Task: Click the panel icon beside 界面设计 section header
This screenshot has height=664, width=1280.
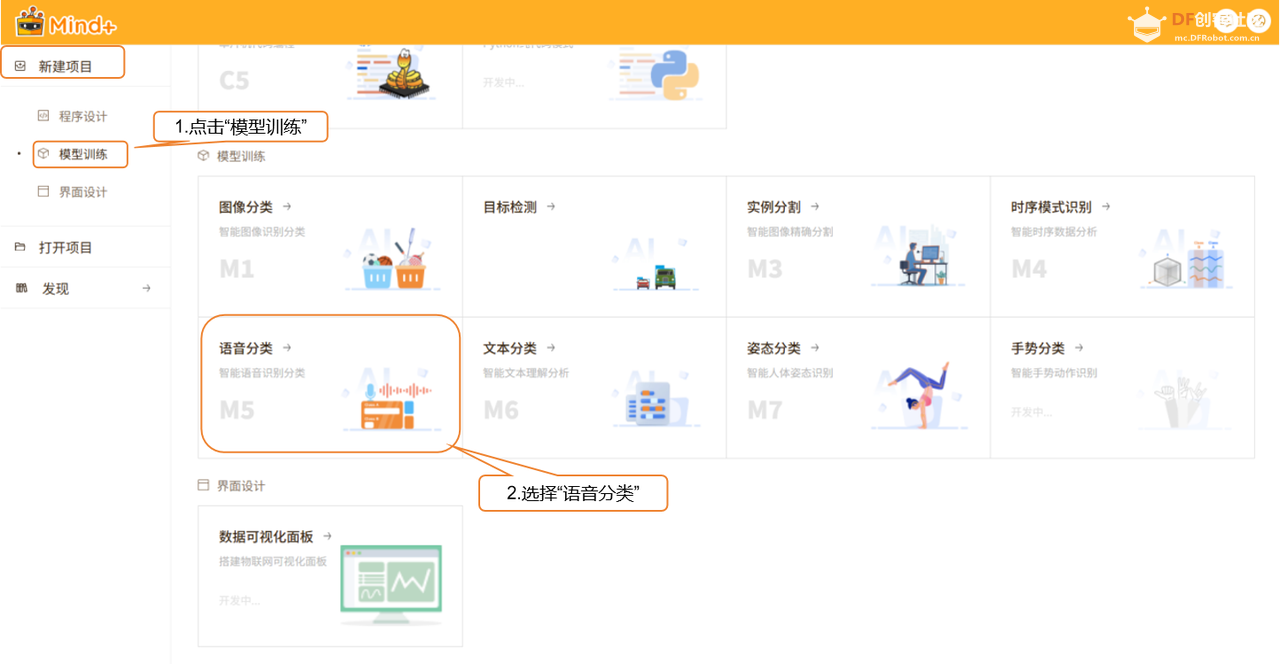Action: [x=202, y=485]
